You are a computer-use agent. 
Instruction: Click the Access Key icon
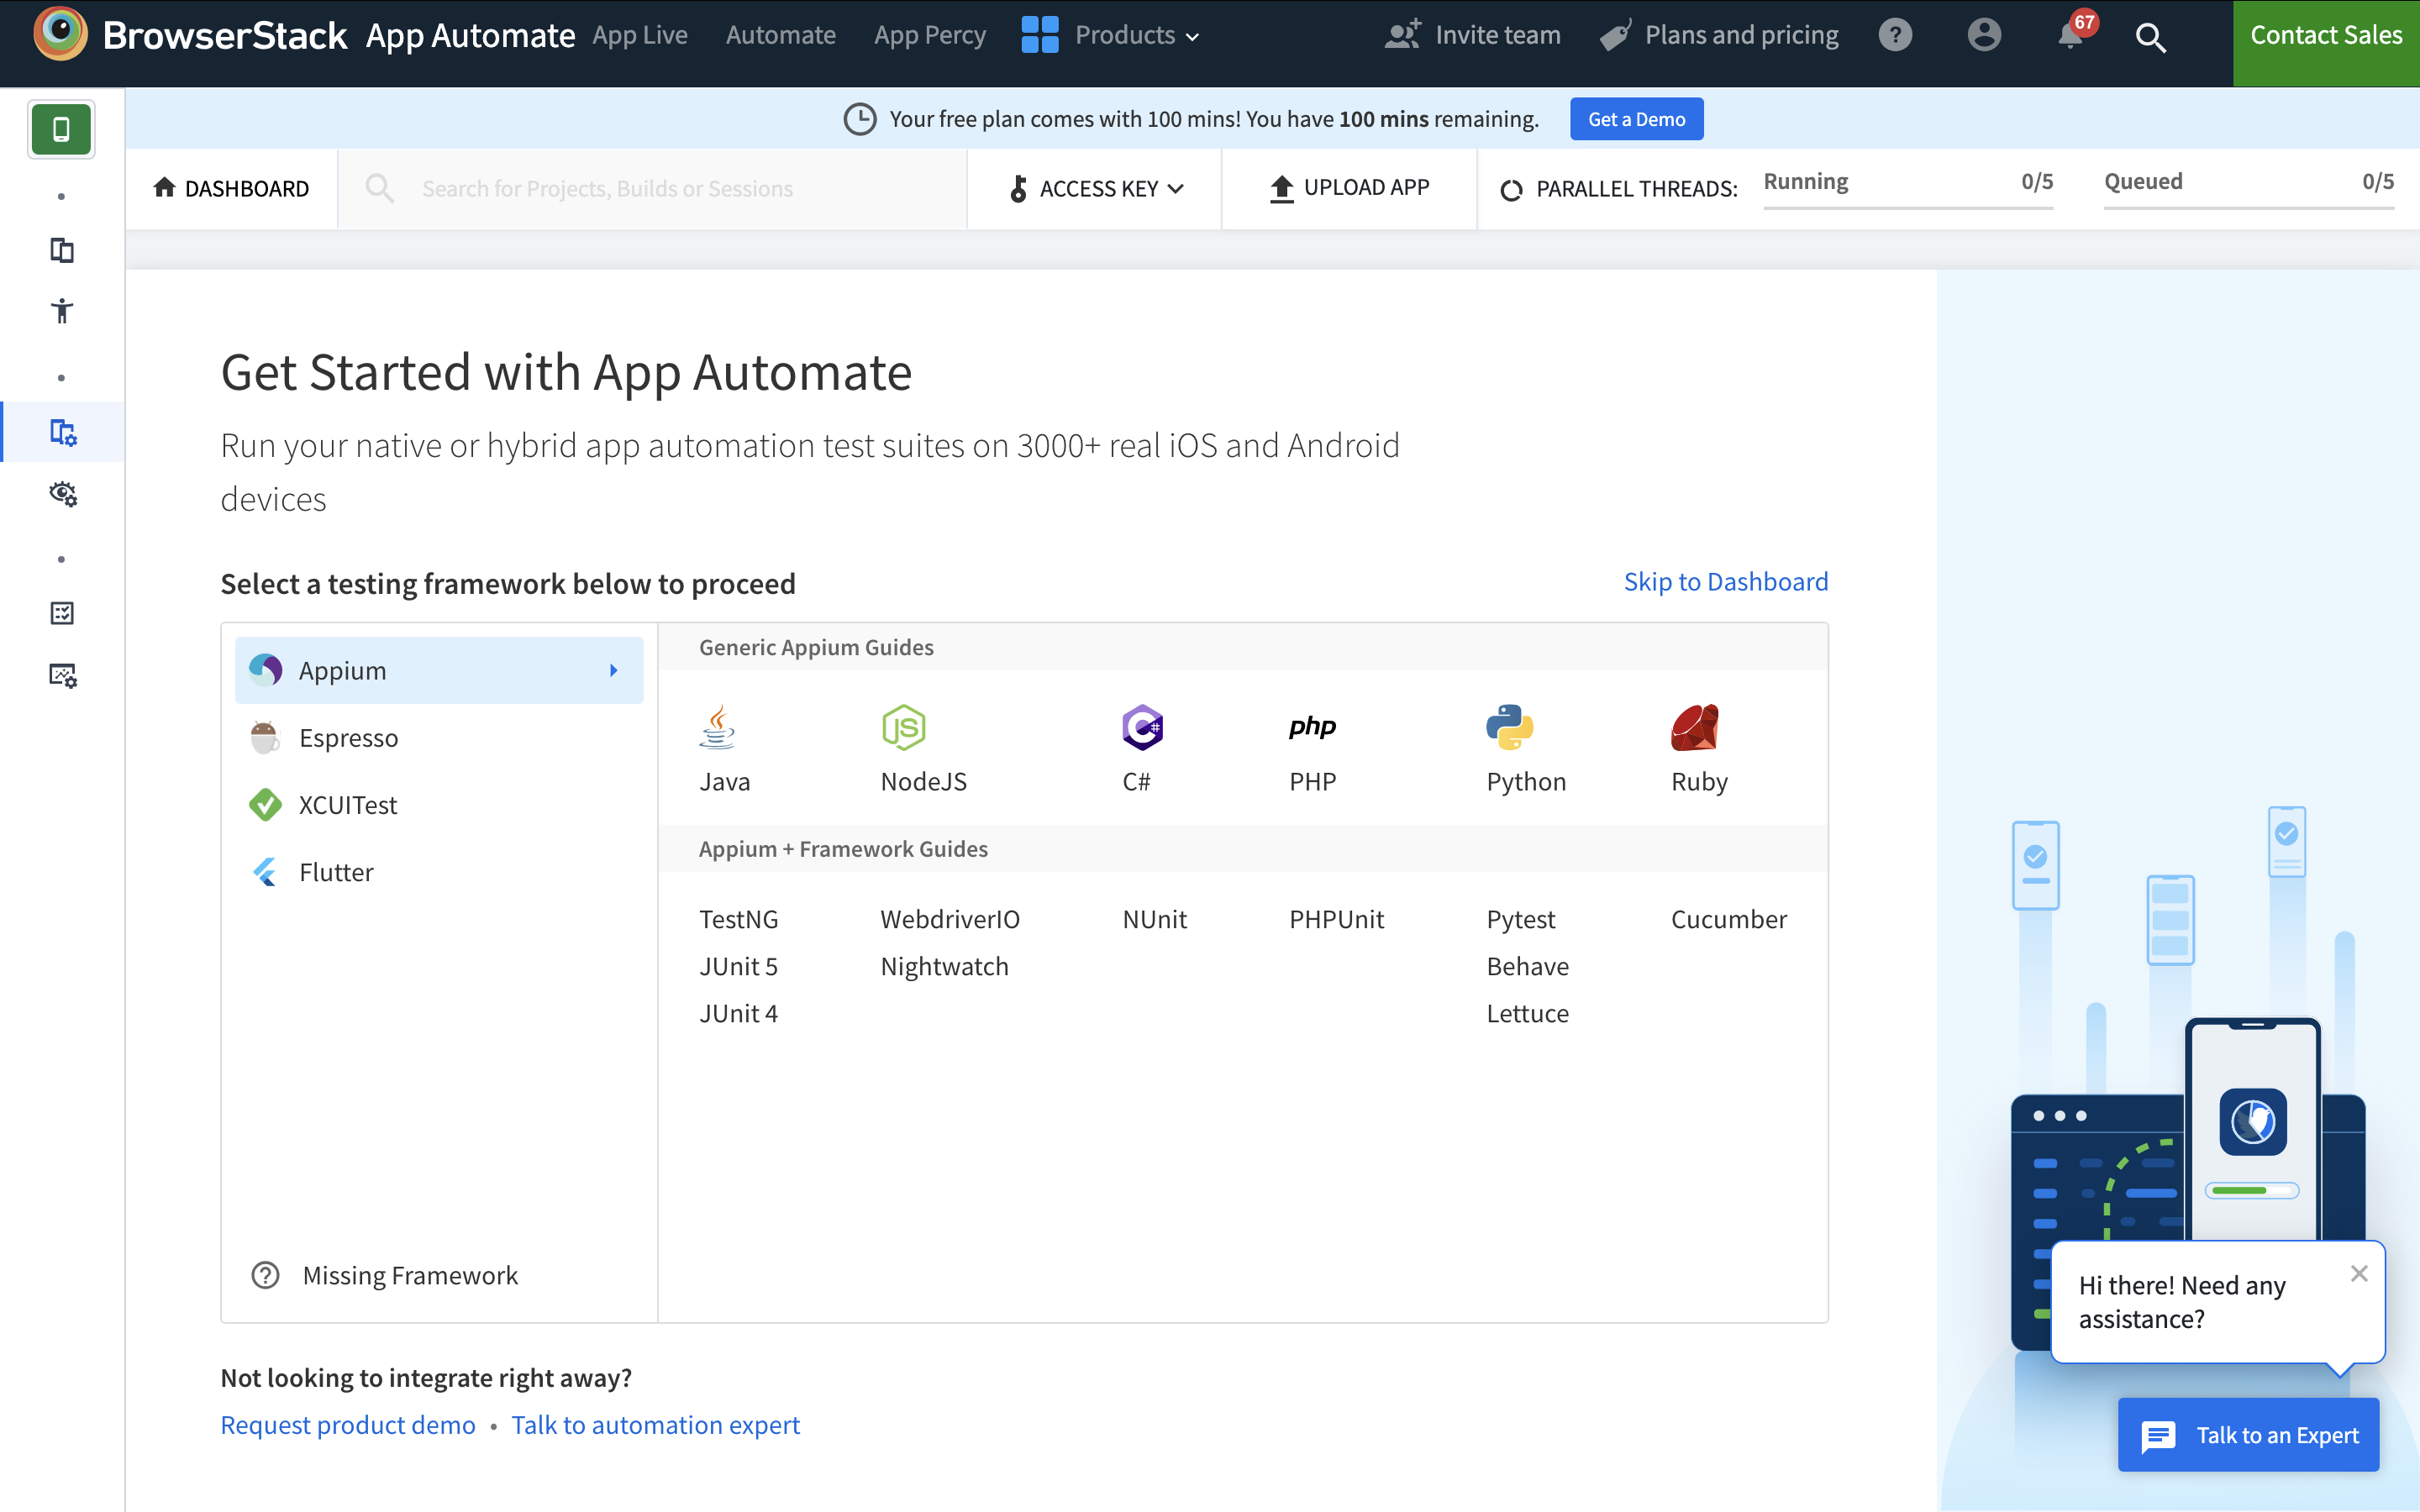(x=1019, y=188)
